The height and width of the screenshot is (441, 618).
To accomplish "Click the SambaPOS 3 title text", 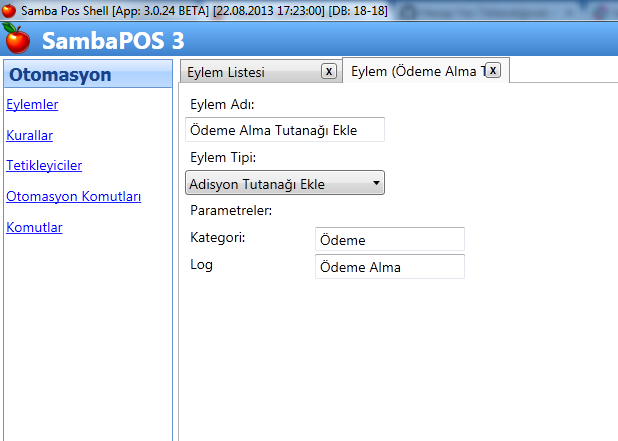I will click(x=113, y=40).
